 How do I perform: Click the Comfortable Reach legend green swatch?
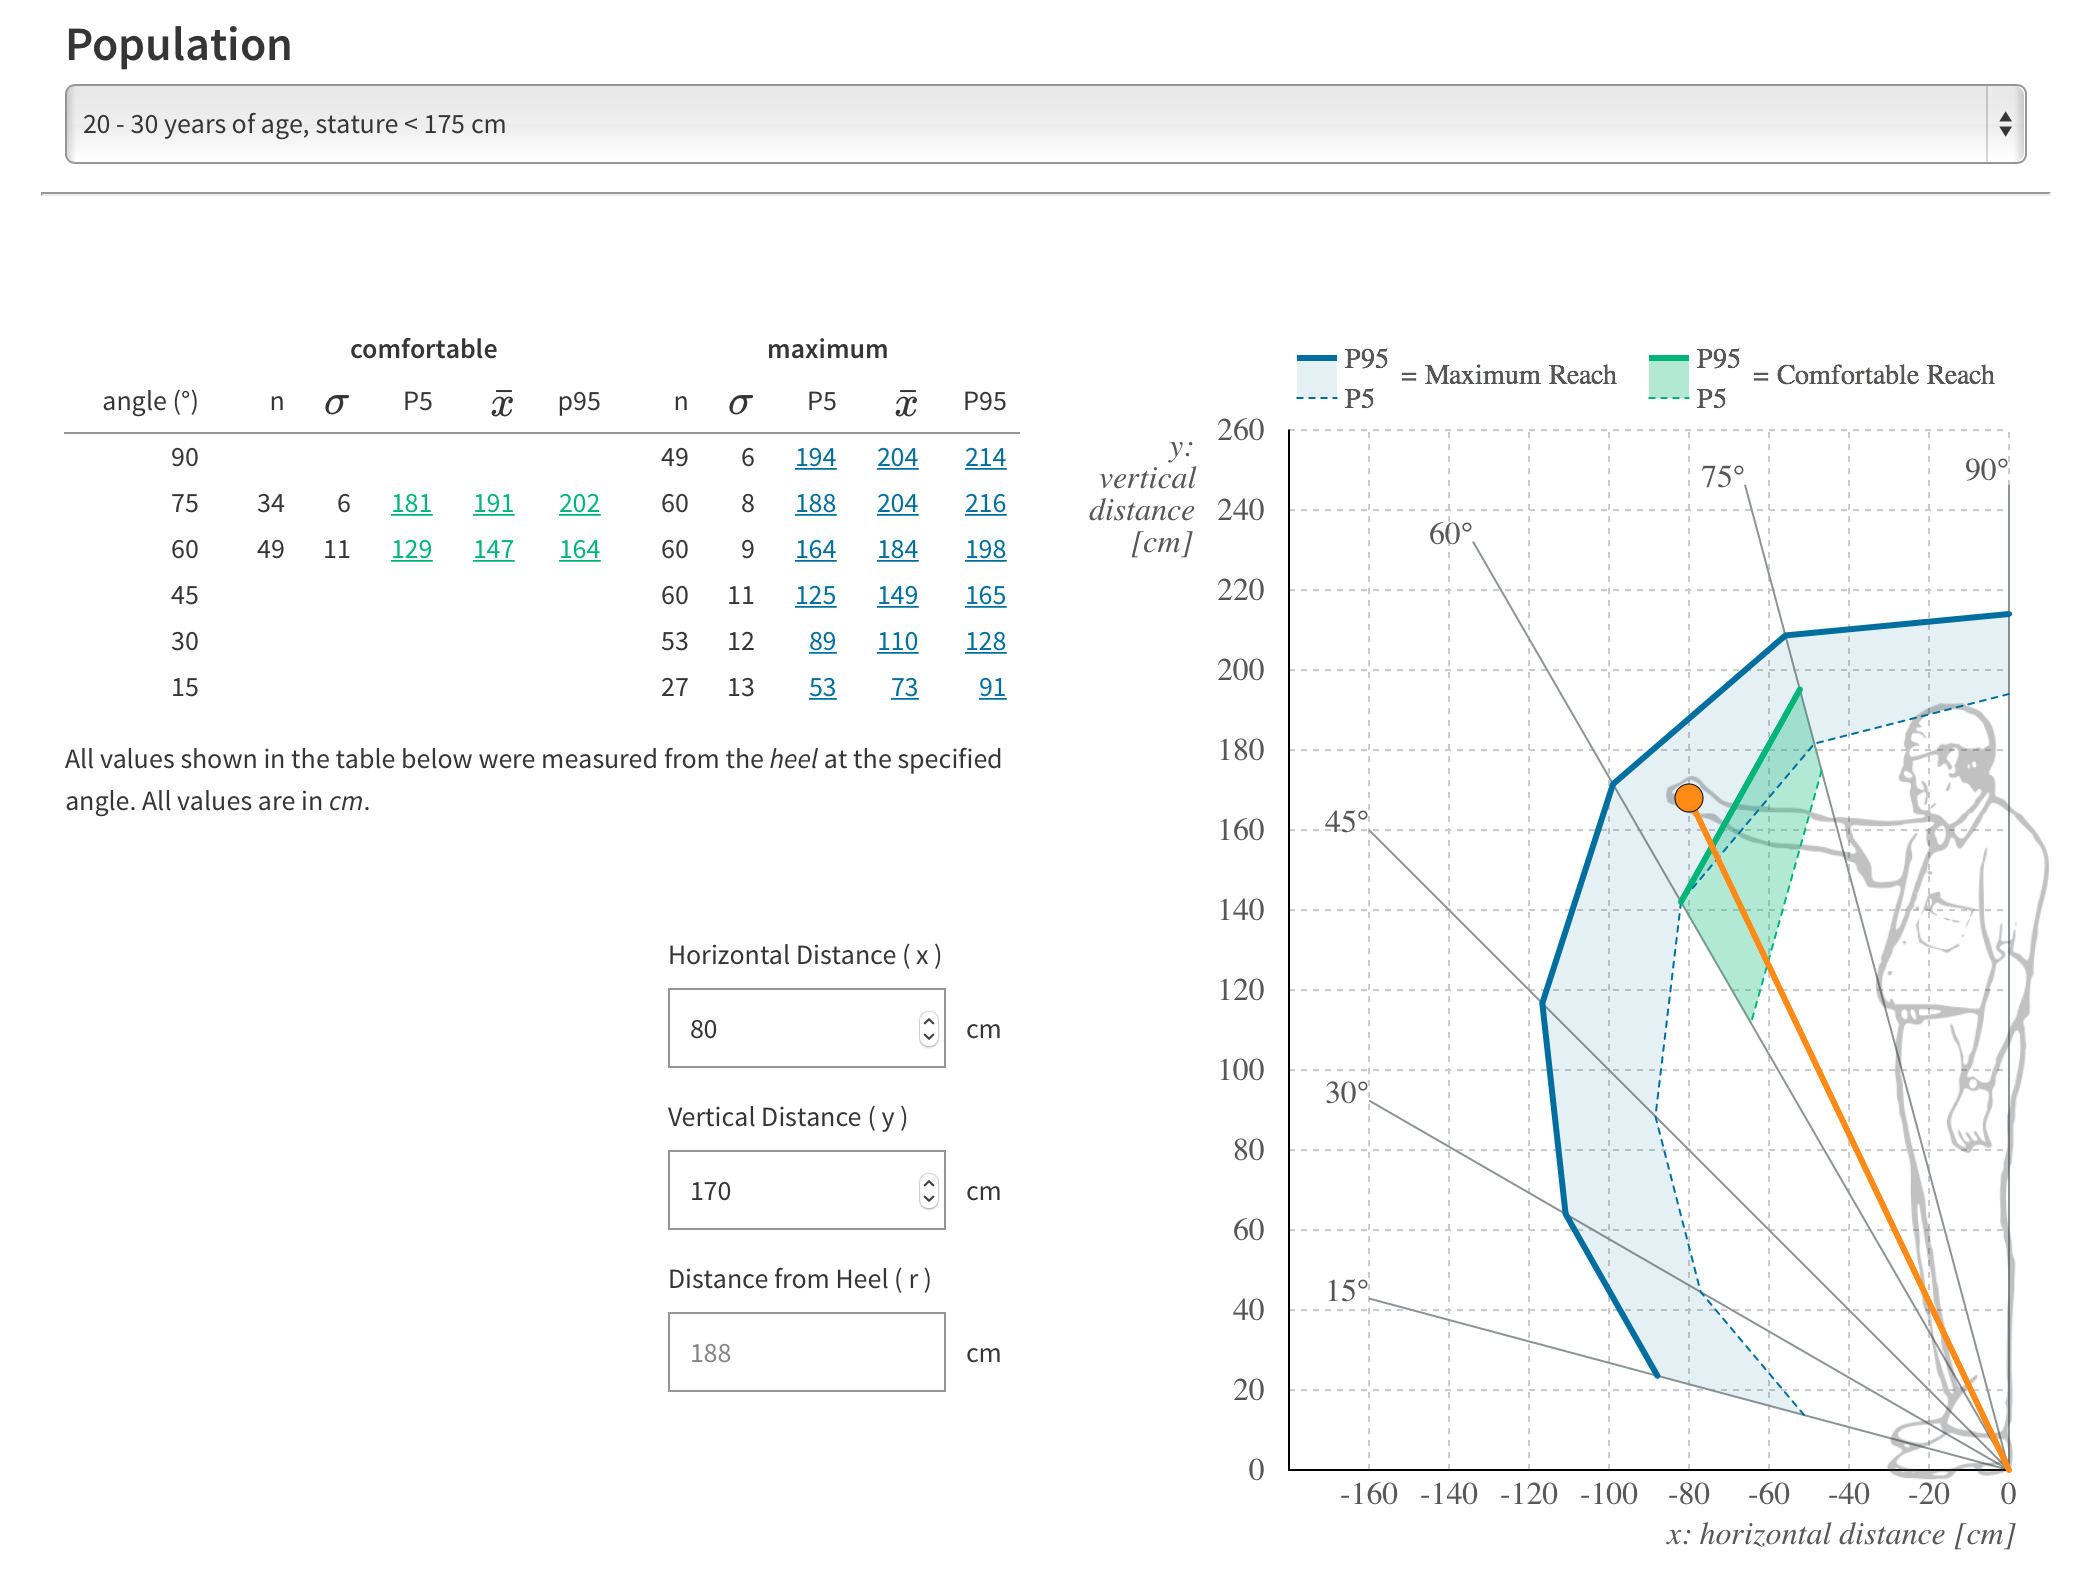(x=1668, y=378)
